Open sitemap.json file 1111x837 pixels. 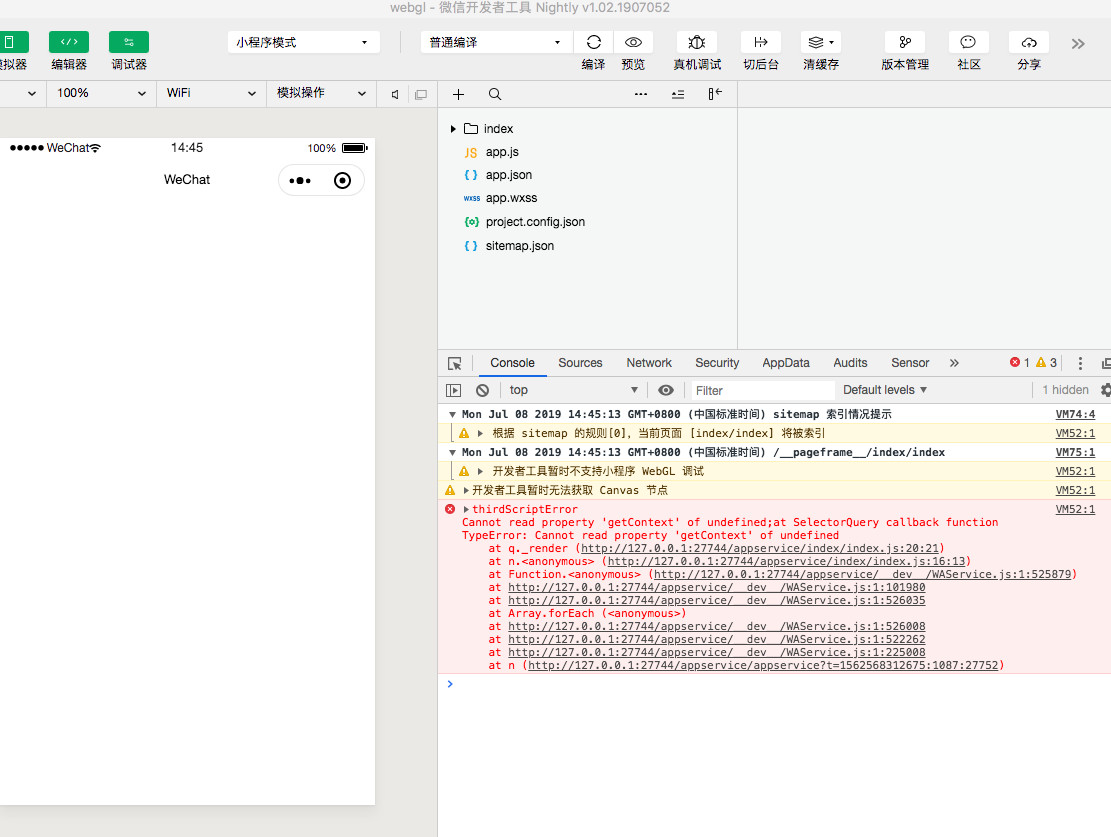[520, 246]
